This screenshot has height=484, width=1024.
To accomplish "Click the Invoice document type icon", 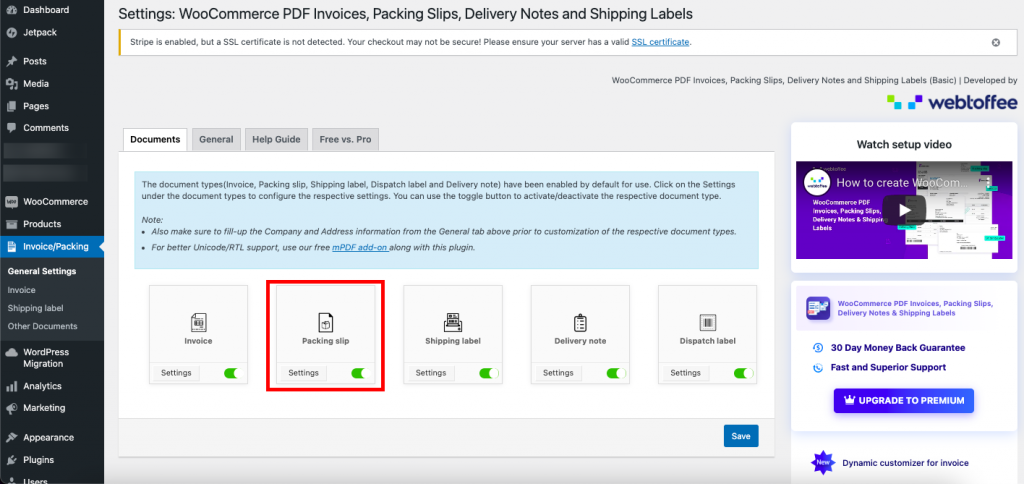I will point(198,322).
